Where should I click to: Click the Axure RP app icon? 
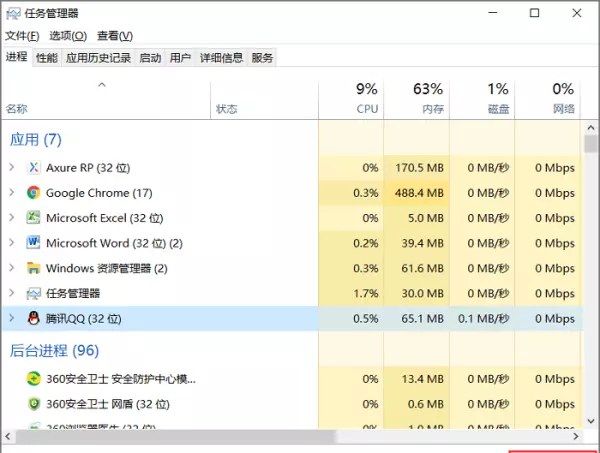pyautogui.click(x=33, y=168)
